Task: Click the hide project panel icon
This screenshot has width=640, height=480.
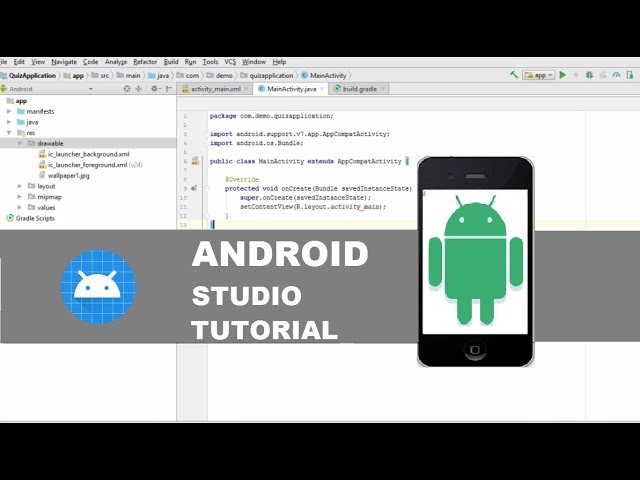Action: pos(169,89)
